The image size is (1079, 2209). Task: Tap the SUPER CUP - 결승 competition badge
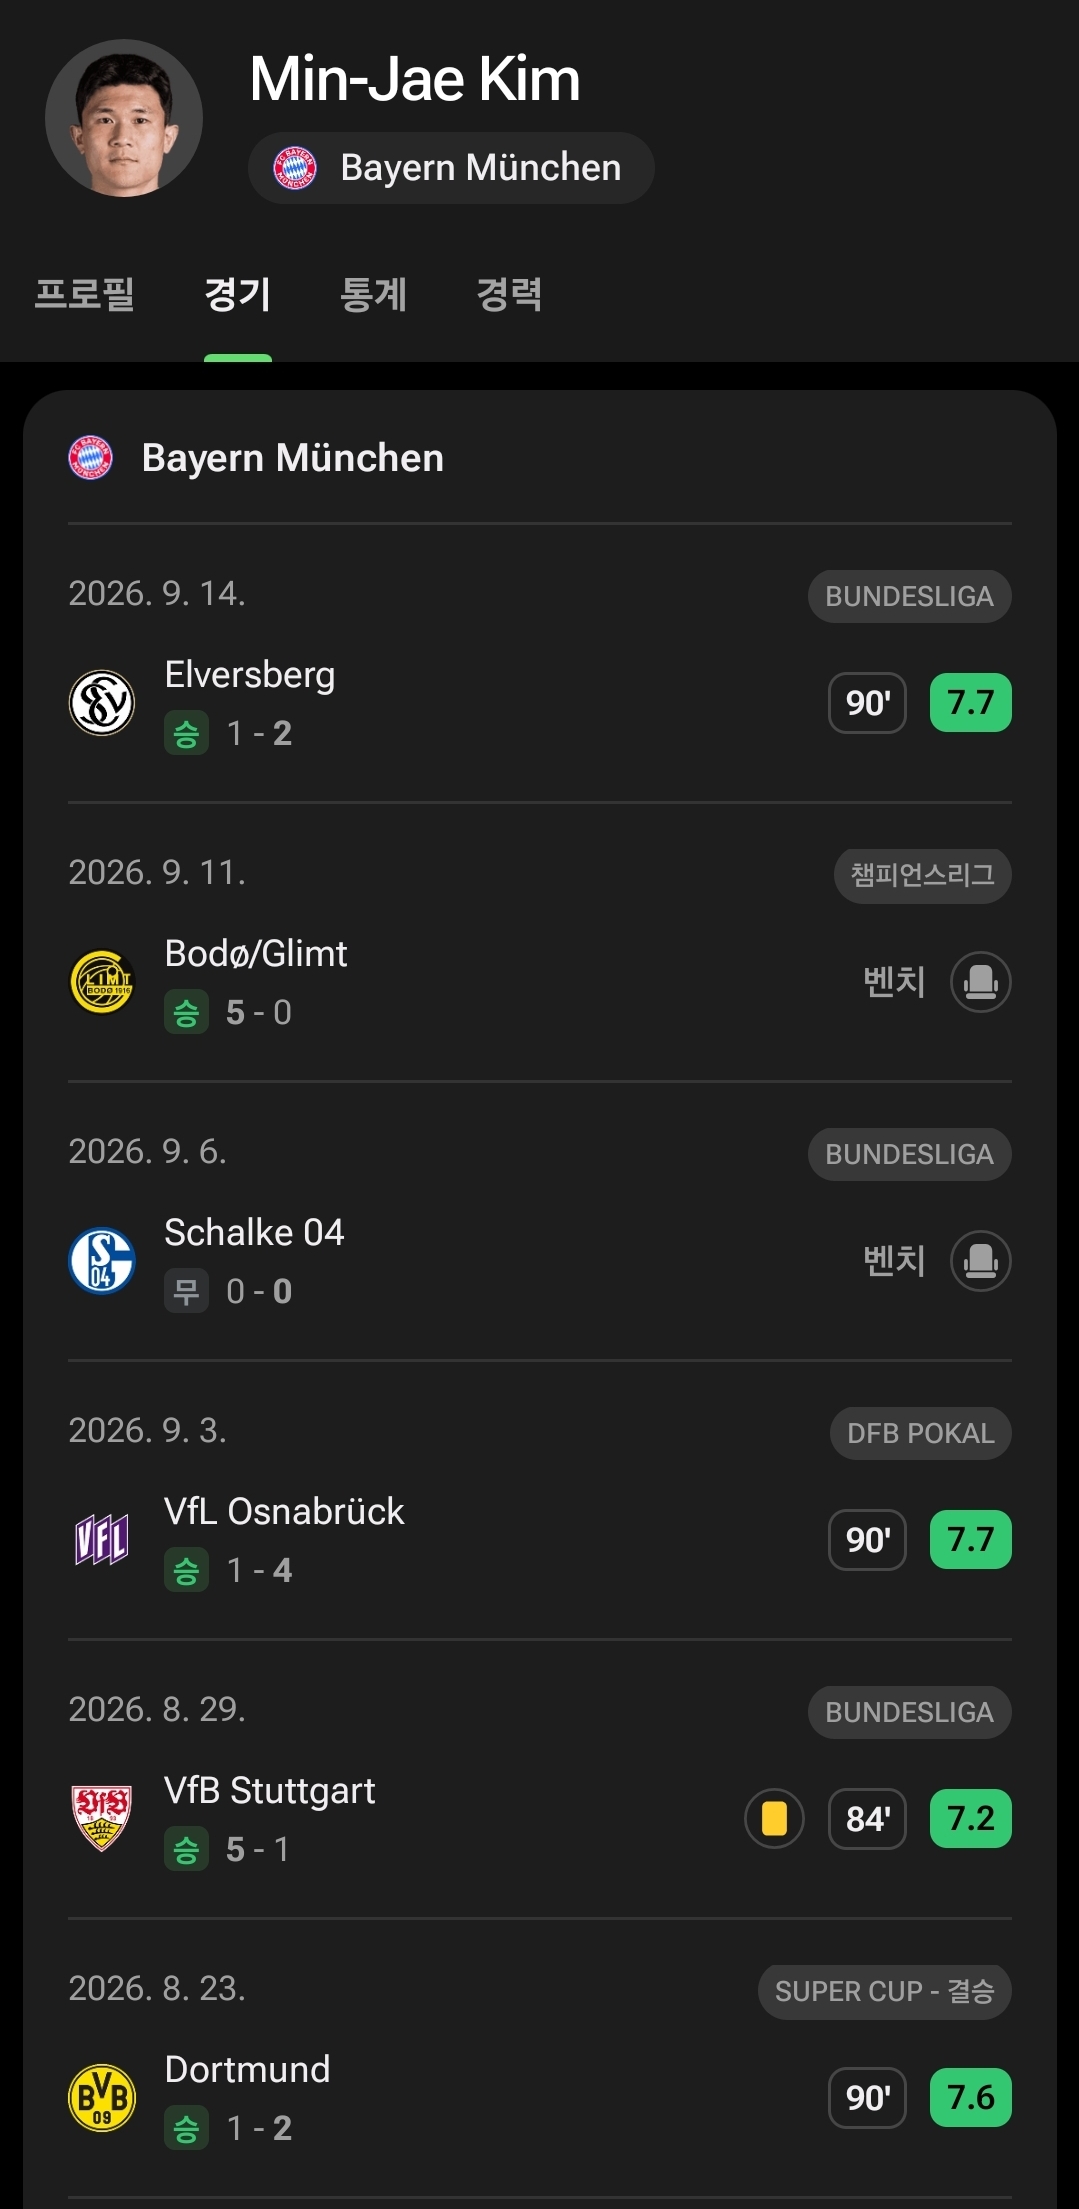click(885, 1992)
